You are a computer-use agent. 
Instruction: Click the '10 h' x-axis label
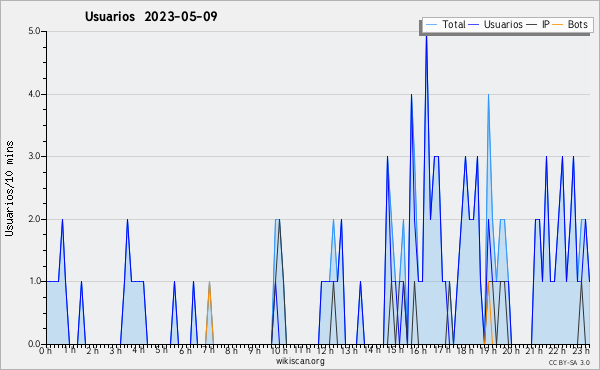(x=279, y=350)
